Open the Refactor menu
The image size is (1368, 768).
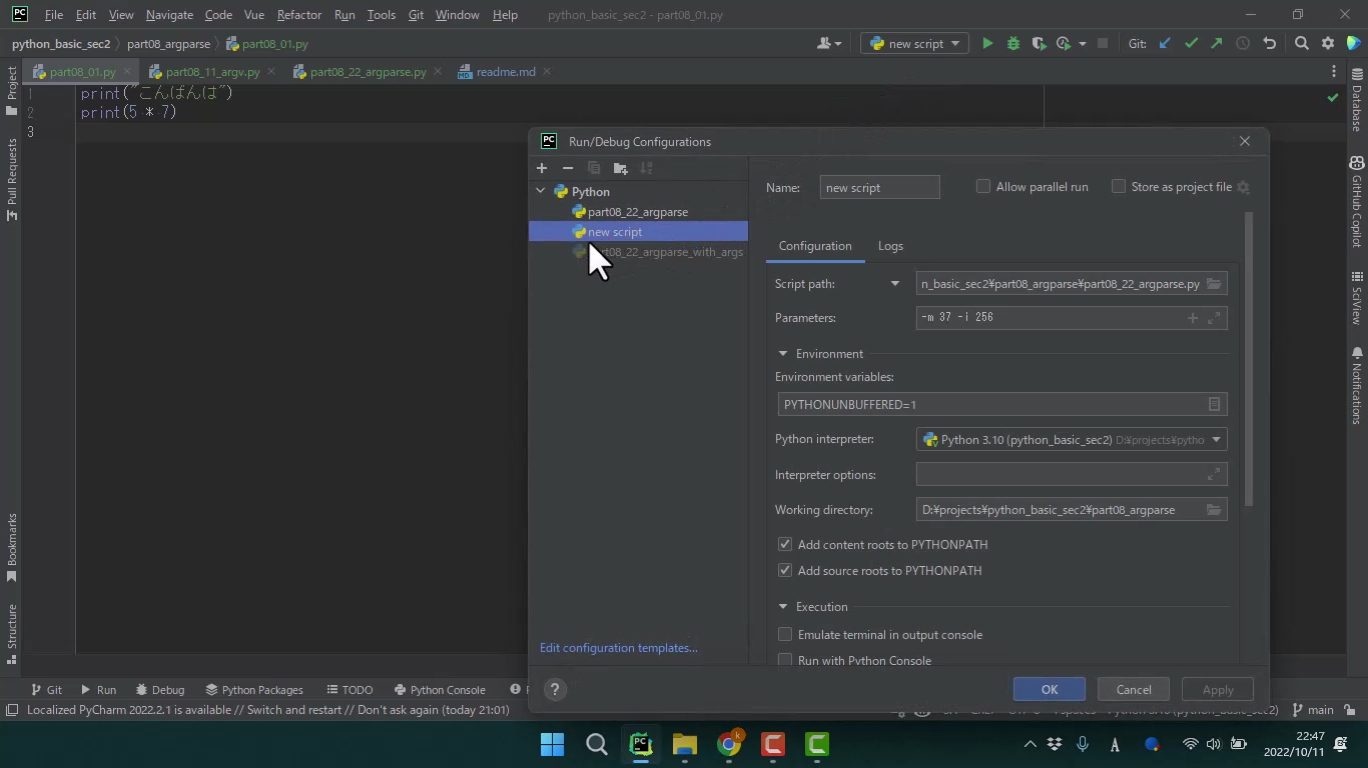click(x=299, y=15)
